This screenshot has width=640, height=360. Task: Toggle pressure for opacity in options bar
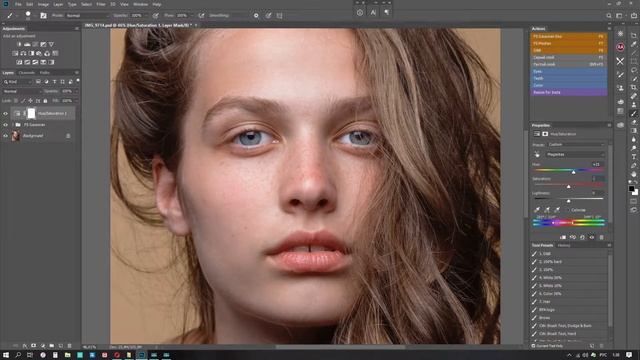click(156, 16)
